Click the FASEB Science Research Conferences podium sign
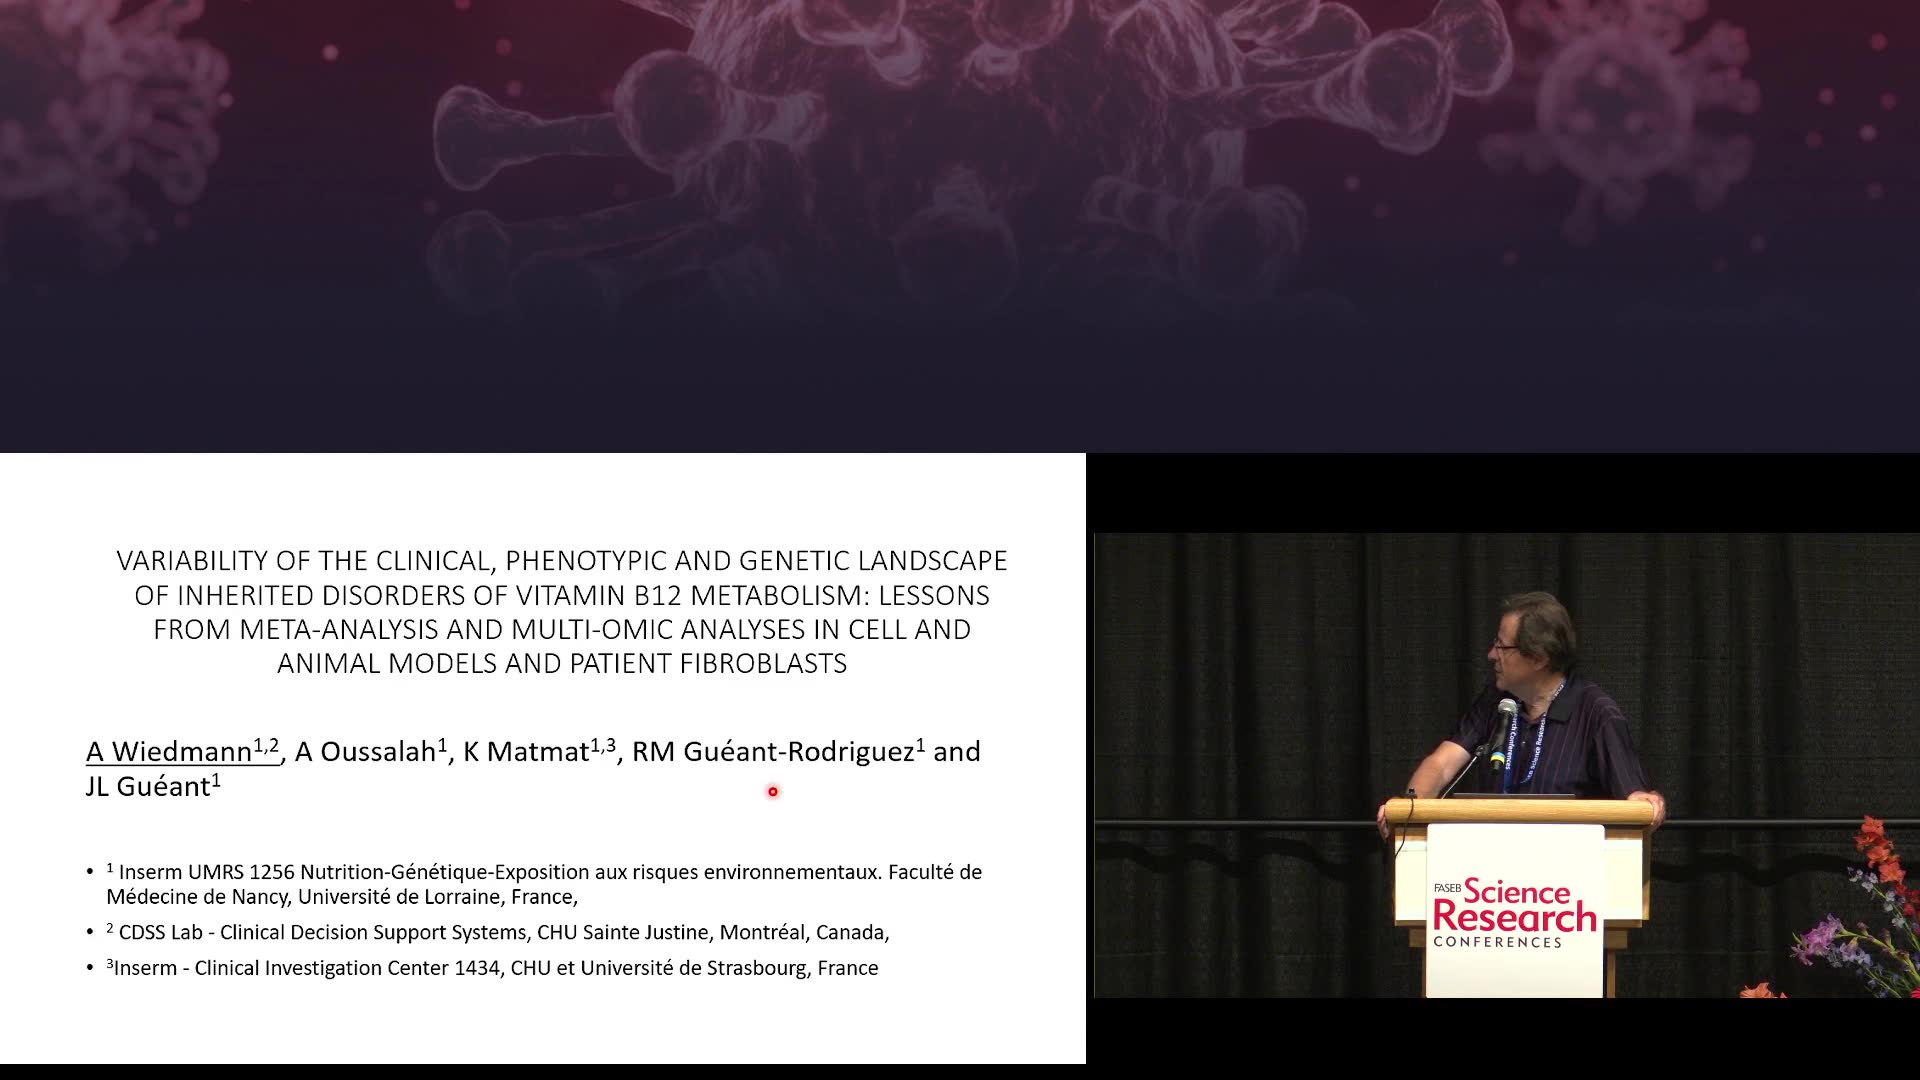The image size is (1920, 1080). [1514, 910]
